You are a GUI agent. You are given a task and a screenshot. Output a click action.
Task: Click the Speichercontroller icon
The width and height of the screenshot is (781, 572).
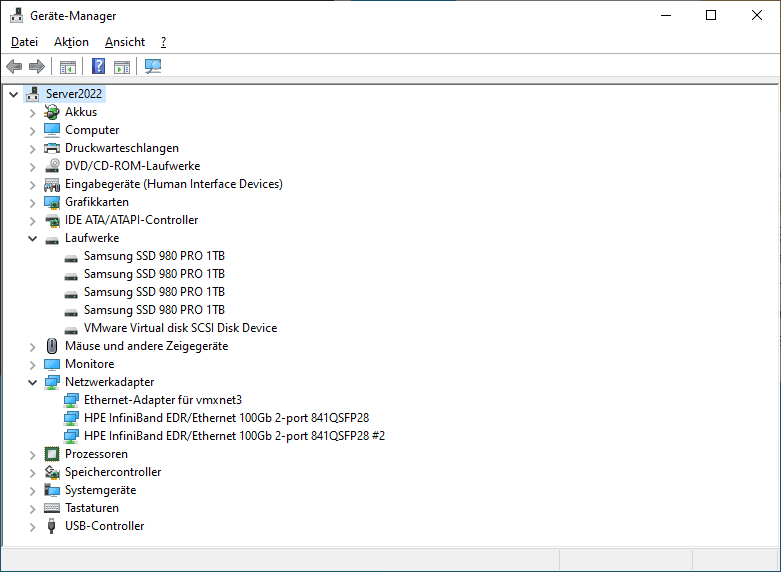52,472
